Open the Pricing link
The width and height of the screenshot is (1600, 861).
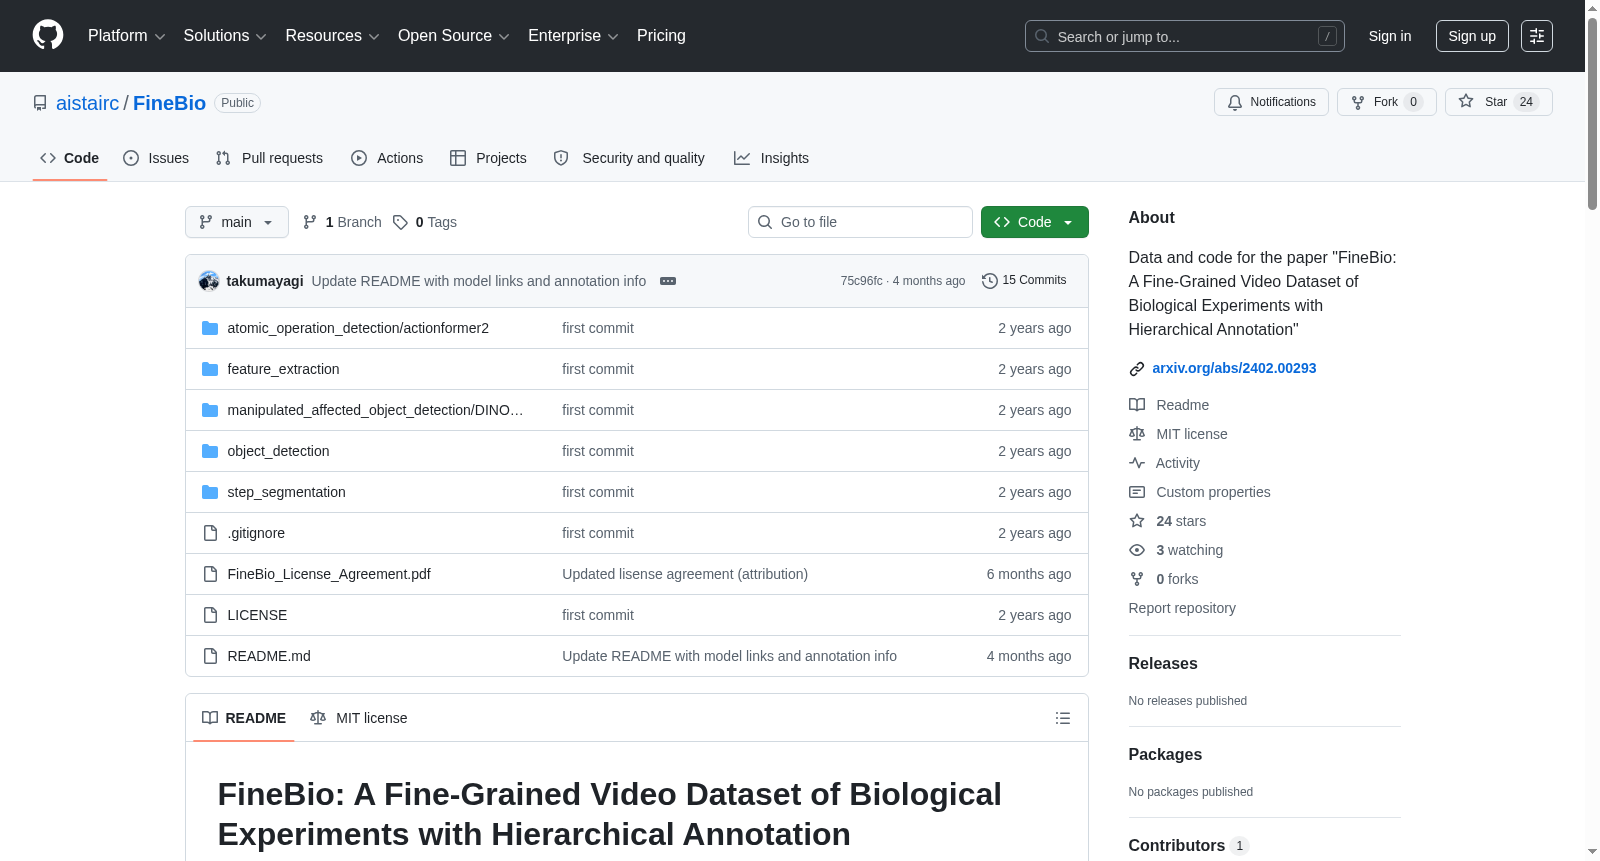click(661, 36)
